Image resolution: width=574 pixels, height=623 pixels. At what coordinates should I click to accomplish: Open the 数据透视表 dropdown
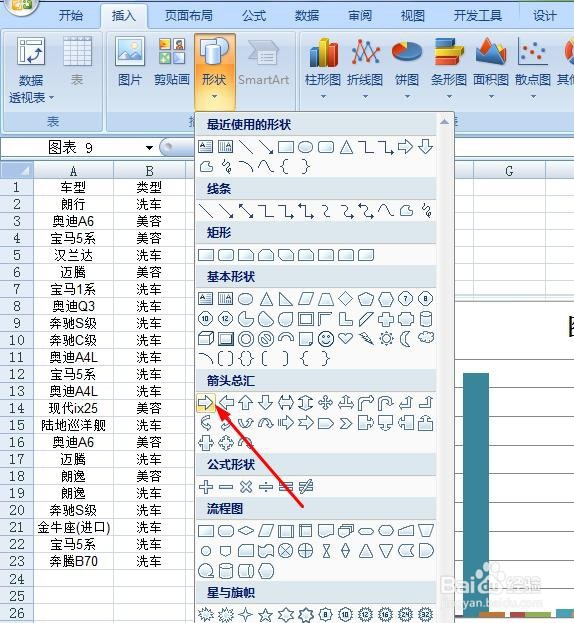click(x=31, y=71)
